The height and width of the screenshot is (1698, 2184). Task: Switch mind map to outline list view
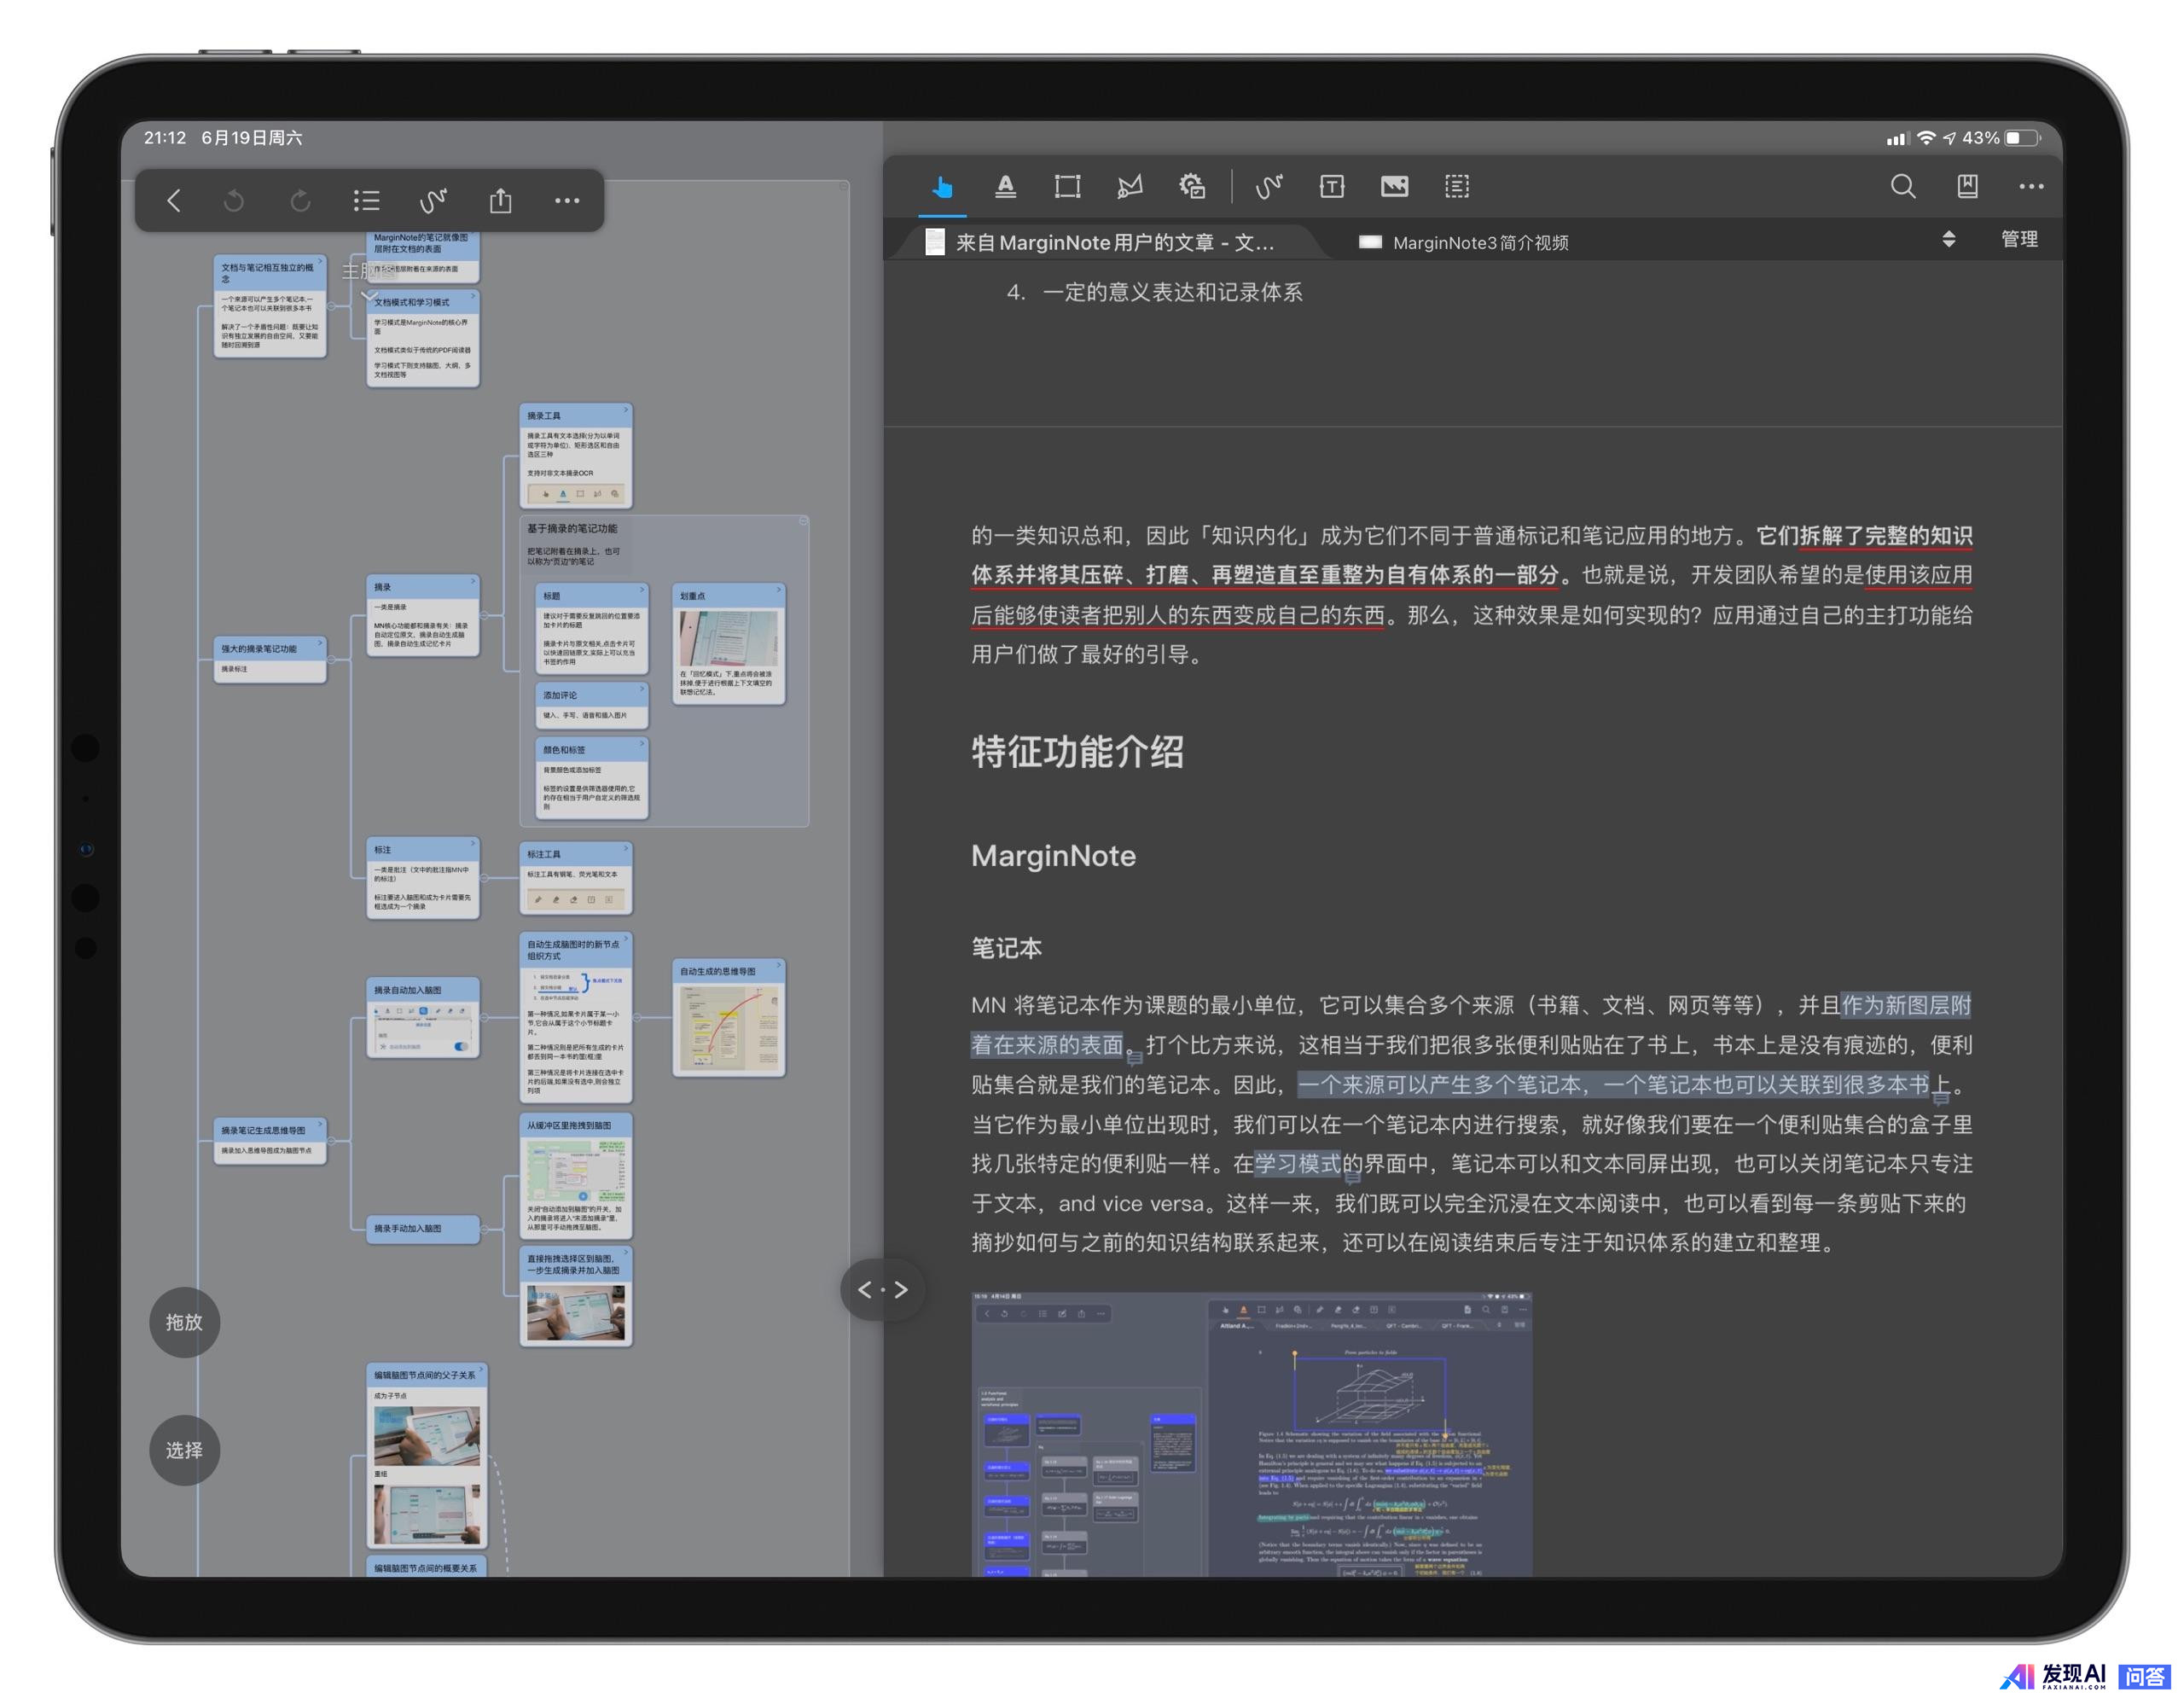pos(366,201)
